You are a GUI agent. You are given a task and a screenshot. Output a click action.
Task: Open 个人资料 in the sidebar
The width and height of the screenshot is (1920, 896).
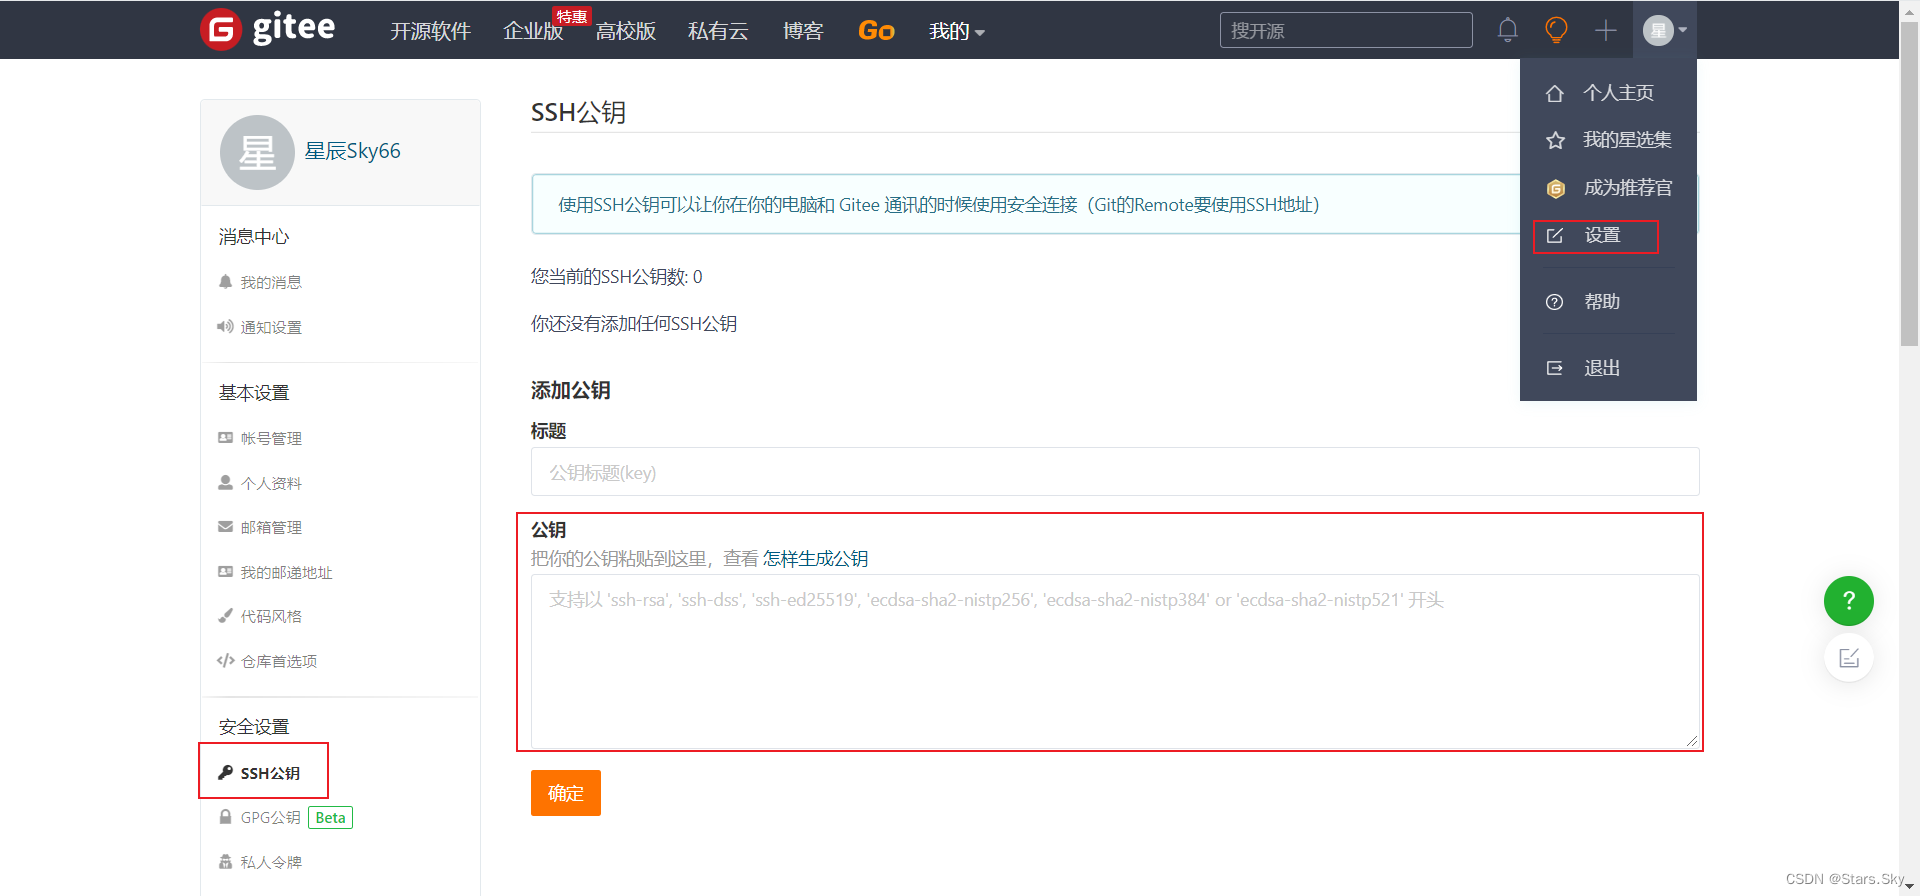pyautogui.click(x=271, y=483)
